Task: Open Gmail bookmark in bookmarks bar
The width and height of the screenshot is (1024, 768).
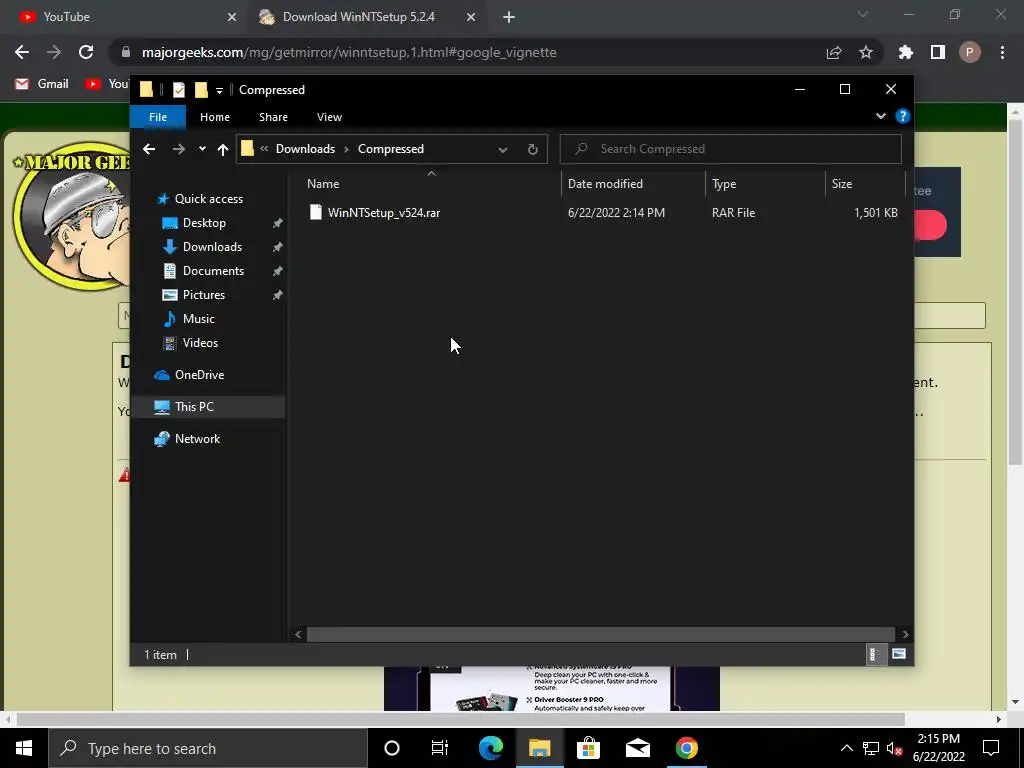Action: (42, 84)
